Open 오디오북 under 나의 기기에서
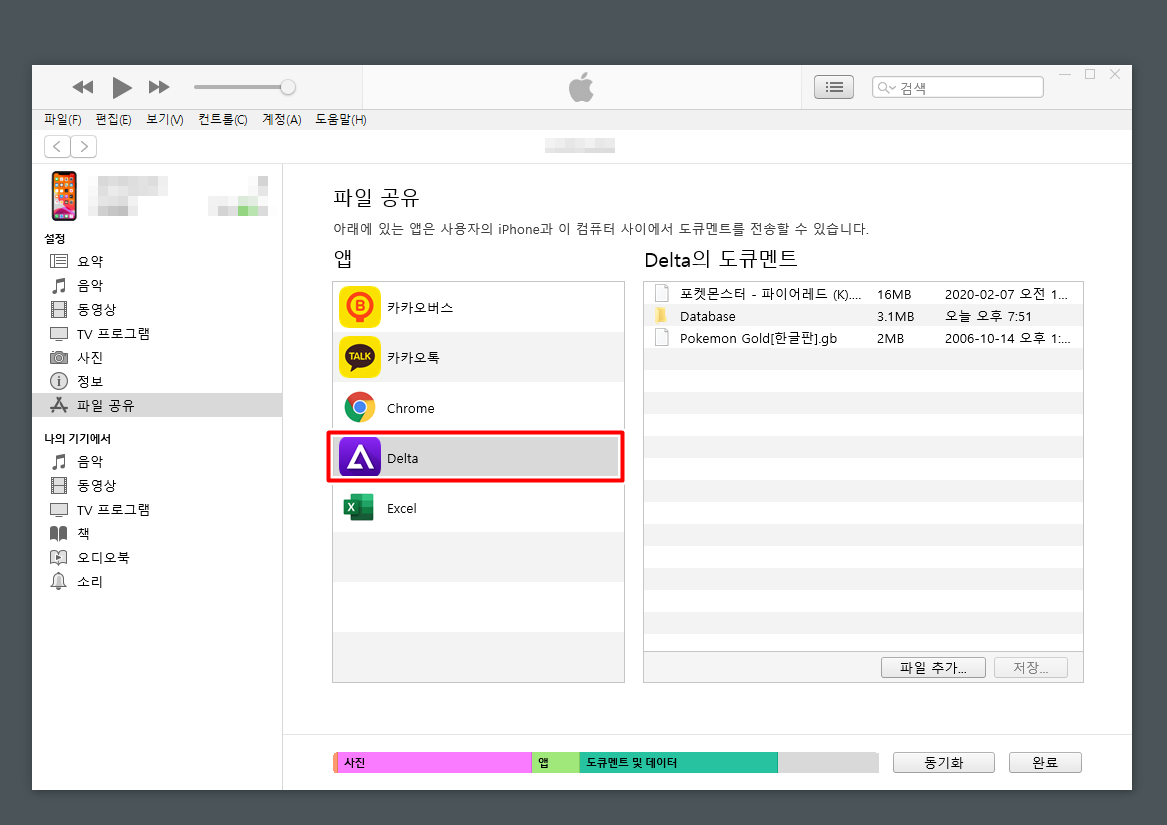 pos(157,557)
